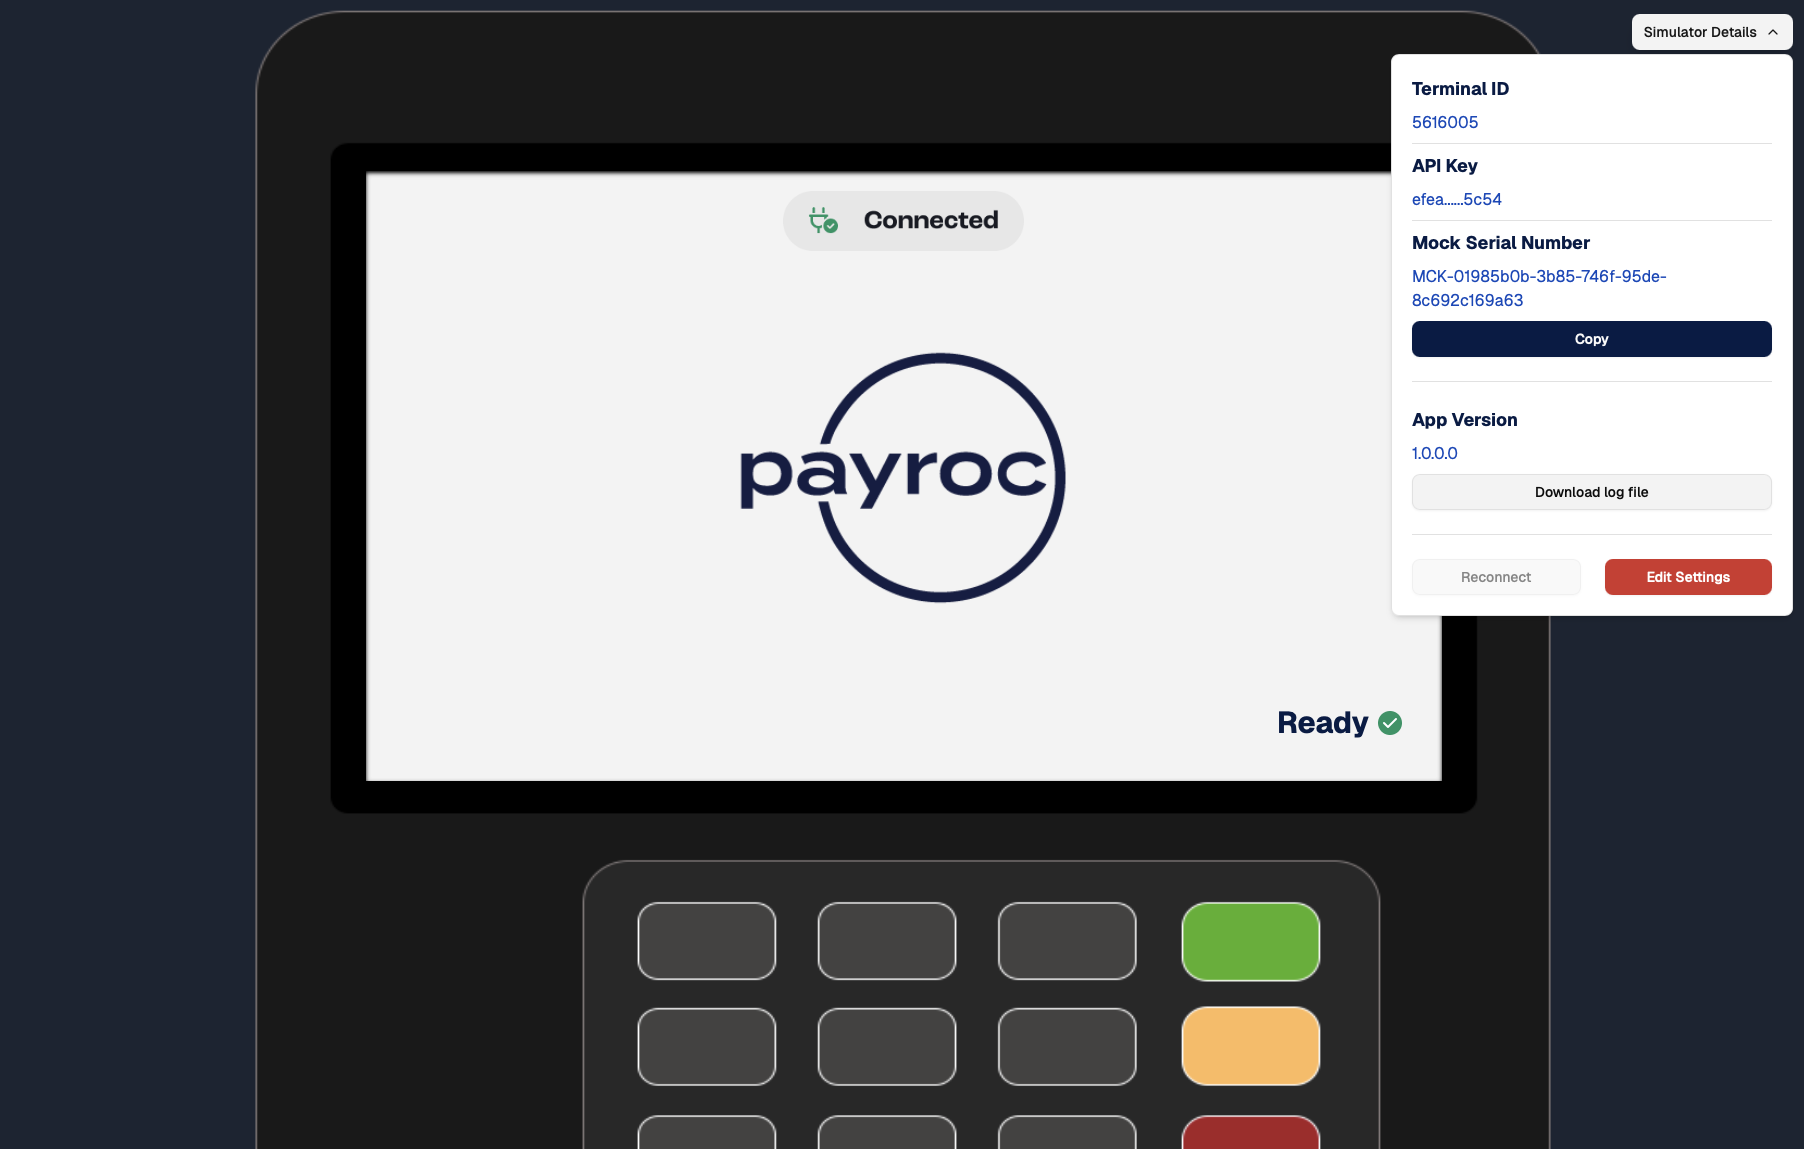Click the Ready status indicator
Viewport: 1804px width, 1149px height.
click(x=1338, y=723)
